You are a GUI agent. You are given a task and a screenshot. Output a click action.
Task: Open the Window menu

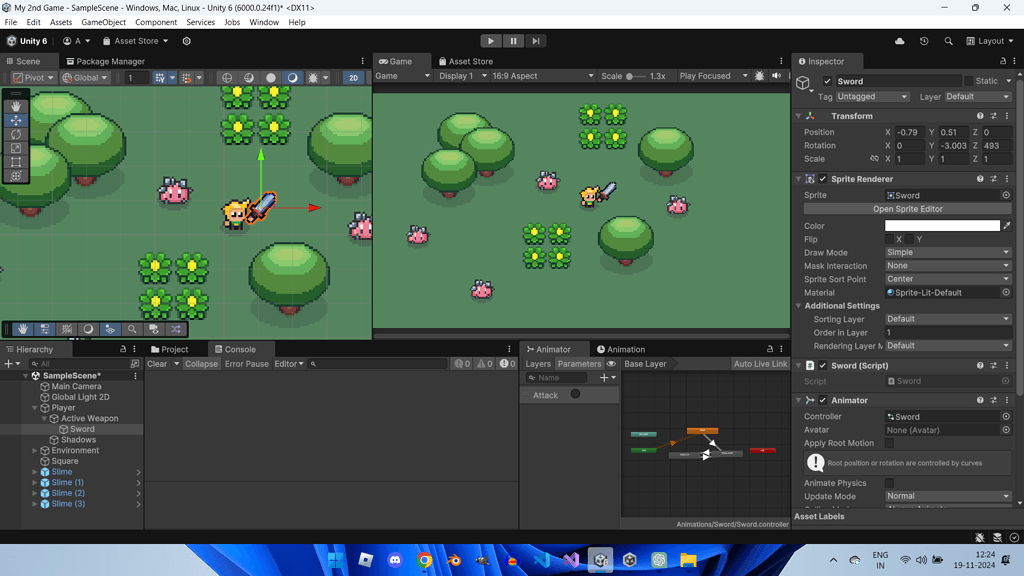coord(264,22)
